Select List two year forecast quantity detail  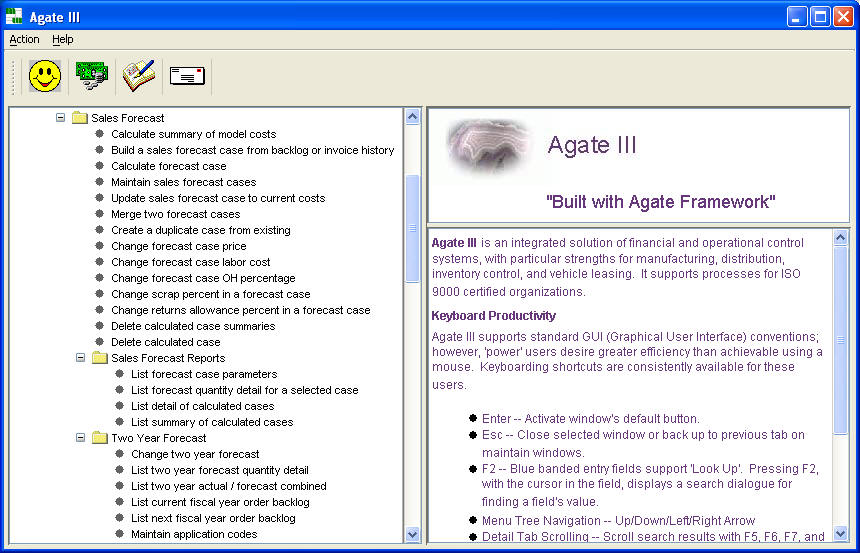pos(219,470)
